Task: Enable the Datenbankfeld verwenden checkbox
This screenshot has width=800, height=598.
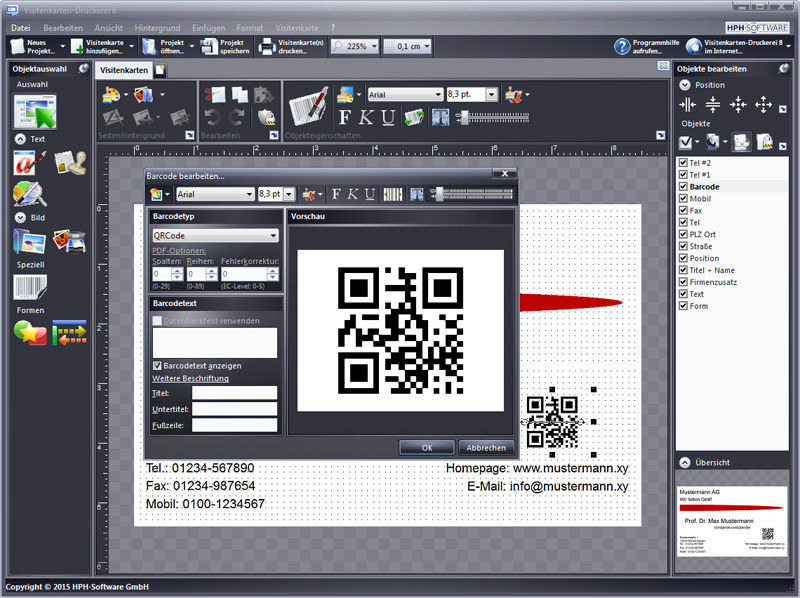Action: pyautogui.click(x=157, y=321)
